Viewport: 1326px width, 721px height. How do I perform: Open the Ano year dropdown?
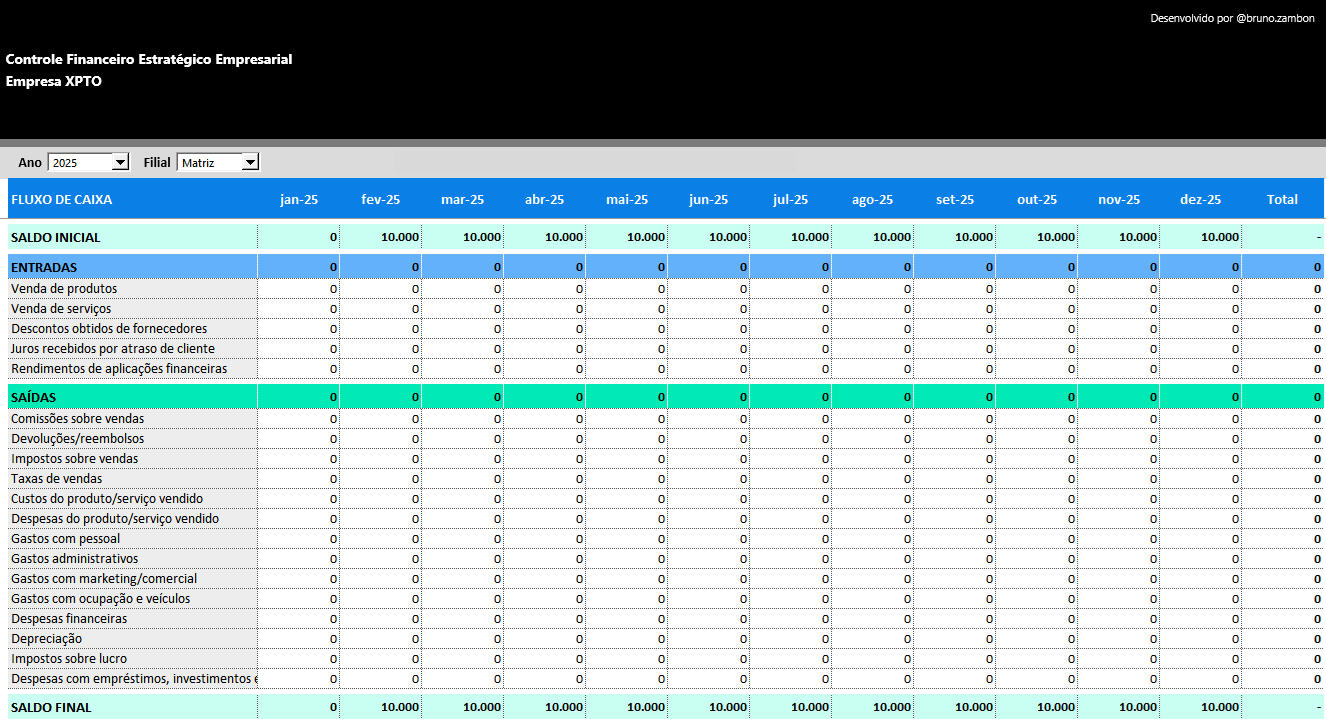[x=120, y=162]
